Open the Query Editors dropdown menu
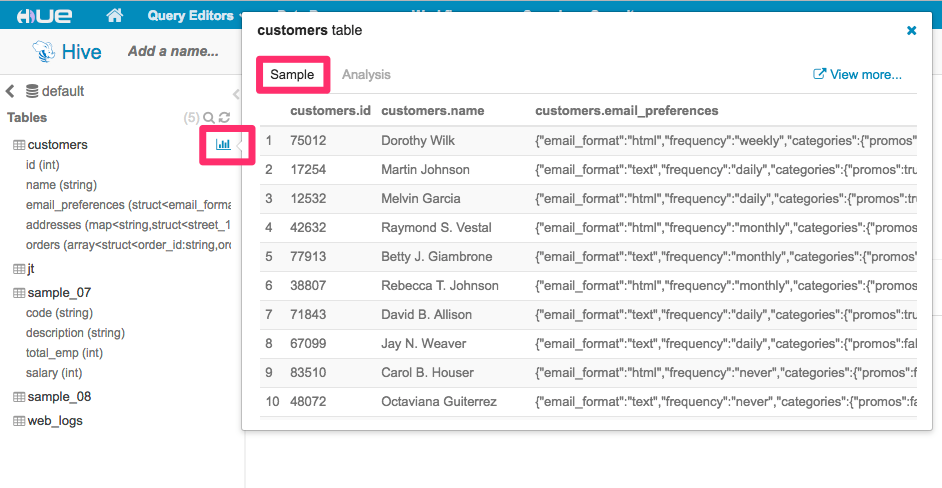This screenshot has width=942, height=488. [195, 15]
